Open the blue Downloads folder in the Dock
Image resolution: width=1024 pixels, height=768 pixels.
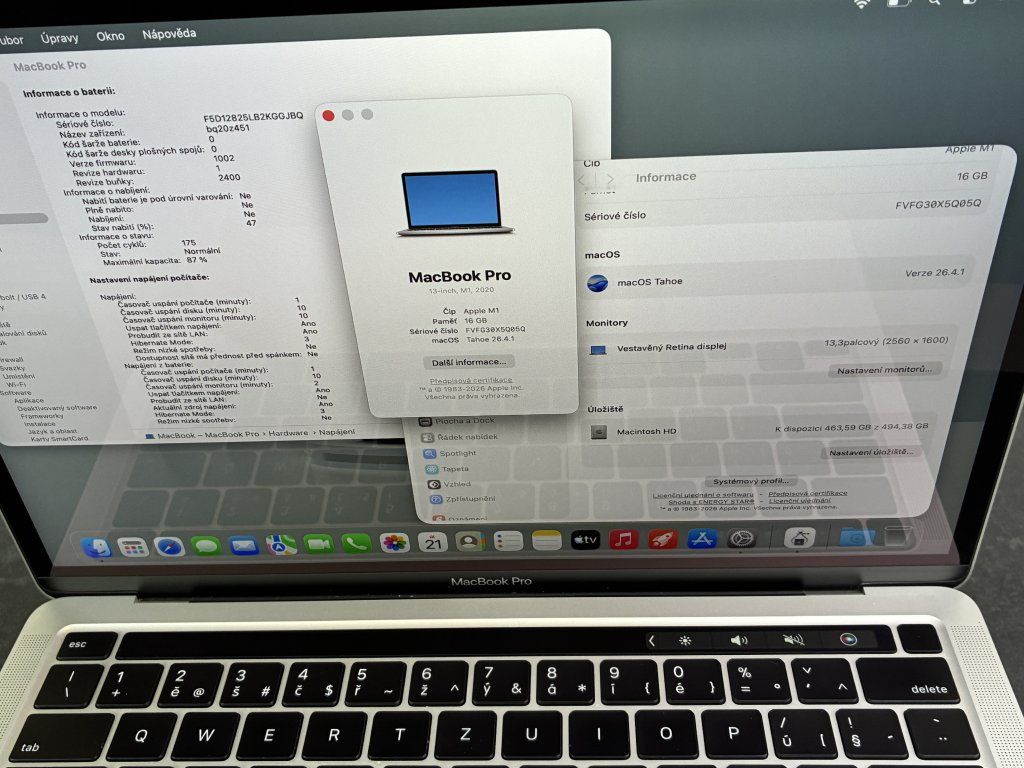click(856, 537)
